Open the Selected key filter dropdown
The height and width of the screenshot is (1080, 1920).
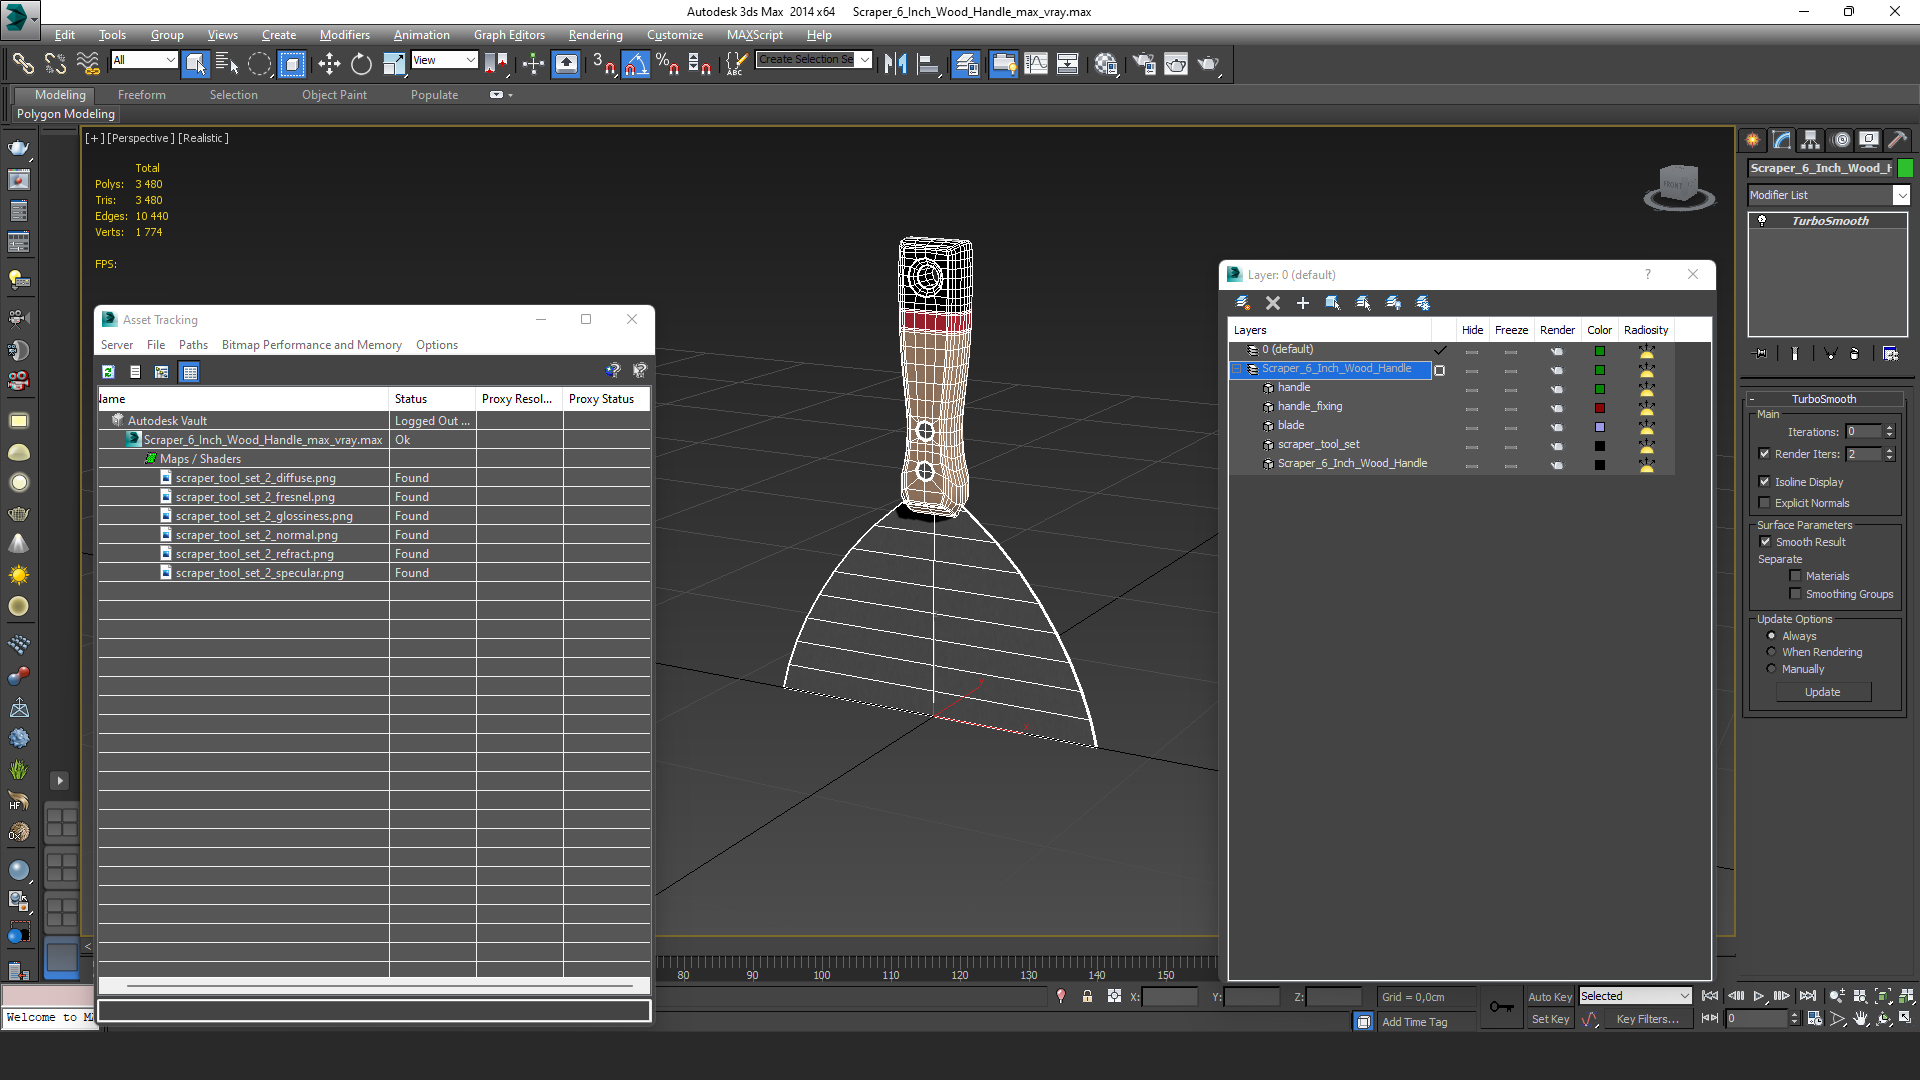tap(1635, 996)
